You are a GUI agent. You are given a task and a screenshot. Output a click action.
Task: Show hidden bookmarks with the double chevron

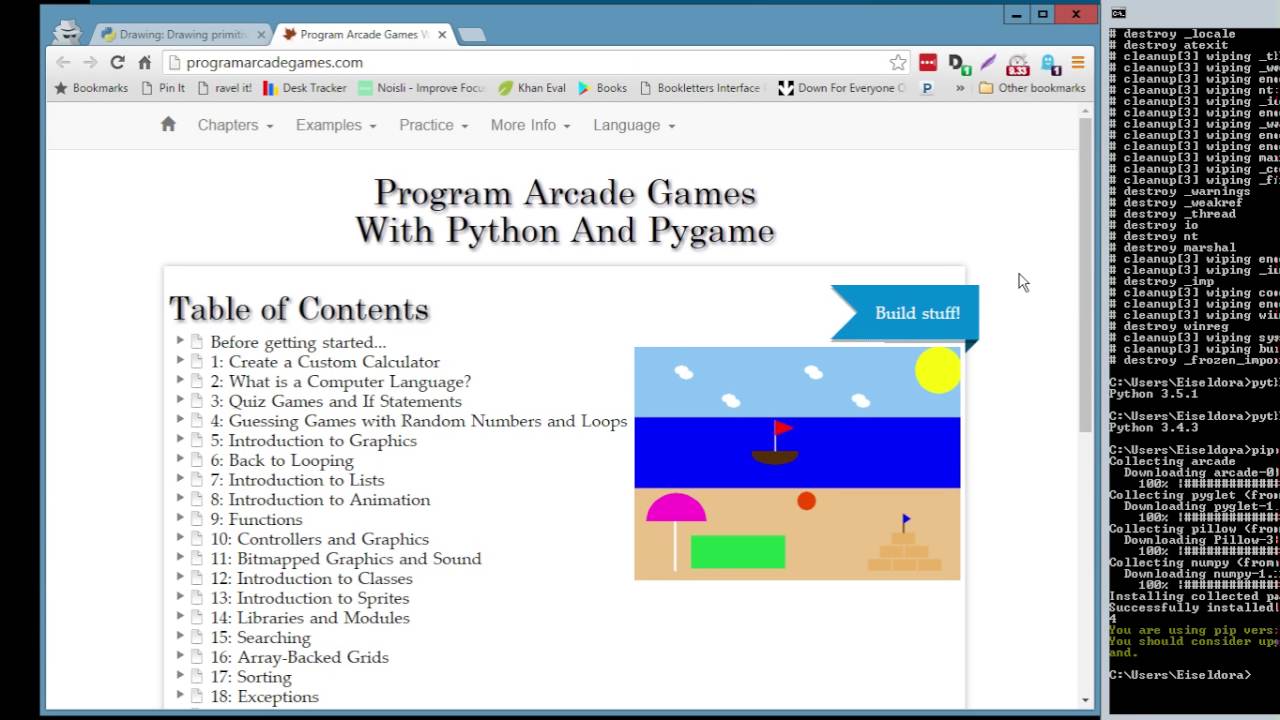[960, 88]
